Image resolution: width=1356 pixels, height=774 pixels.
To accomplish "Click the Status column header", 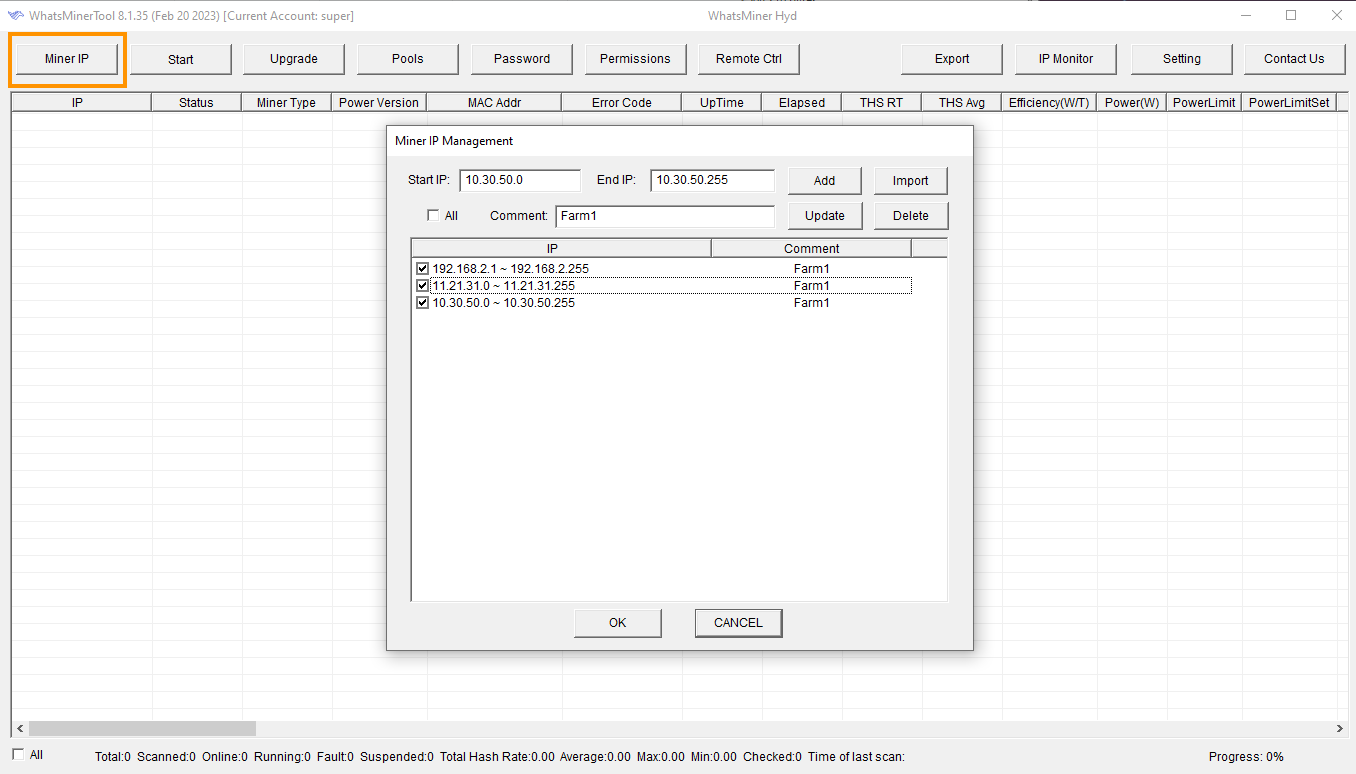I will 197,102.
